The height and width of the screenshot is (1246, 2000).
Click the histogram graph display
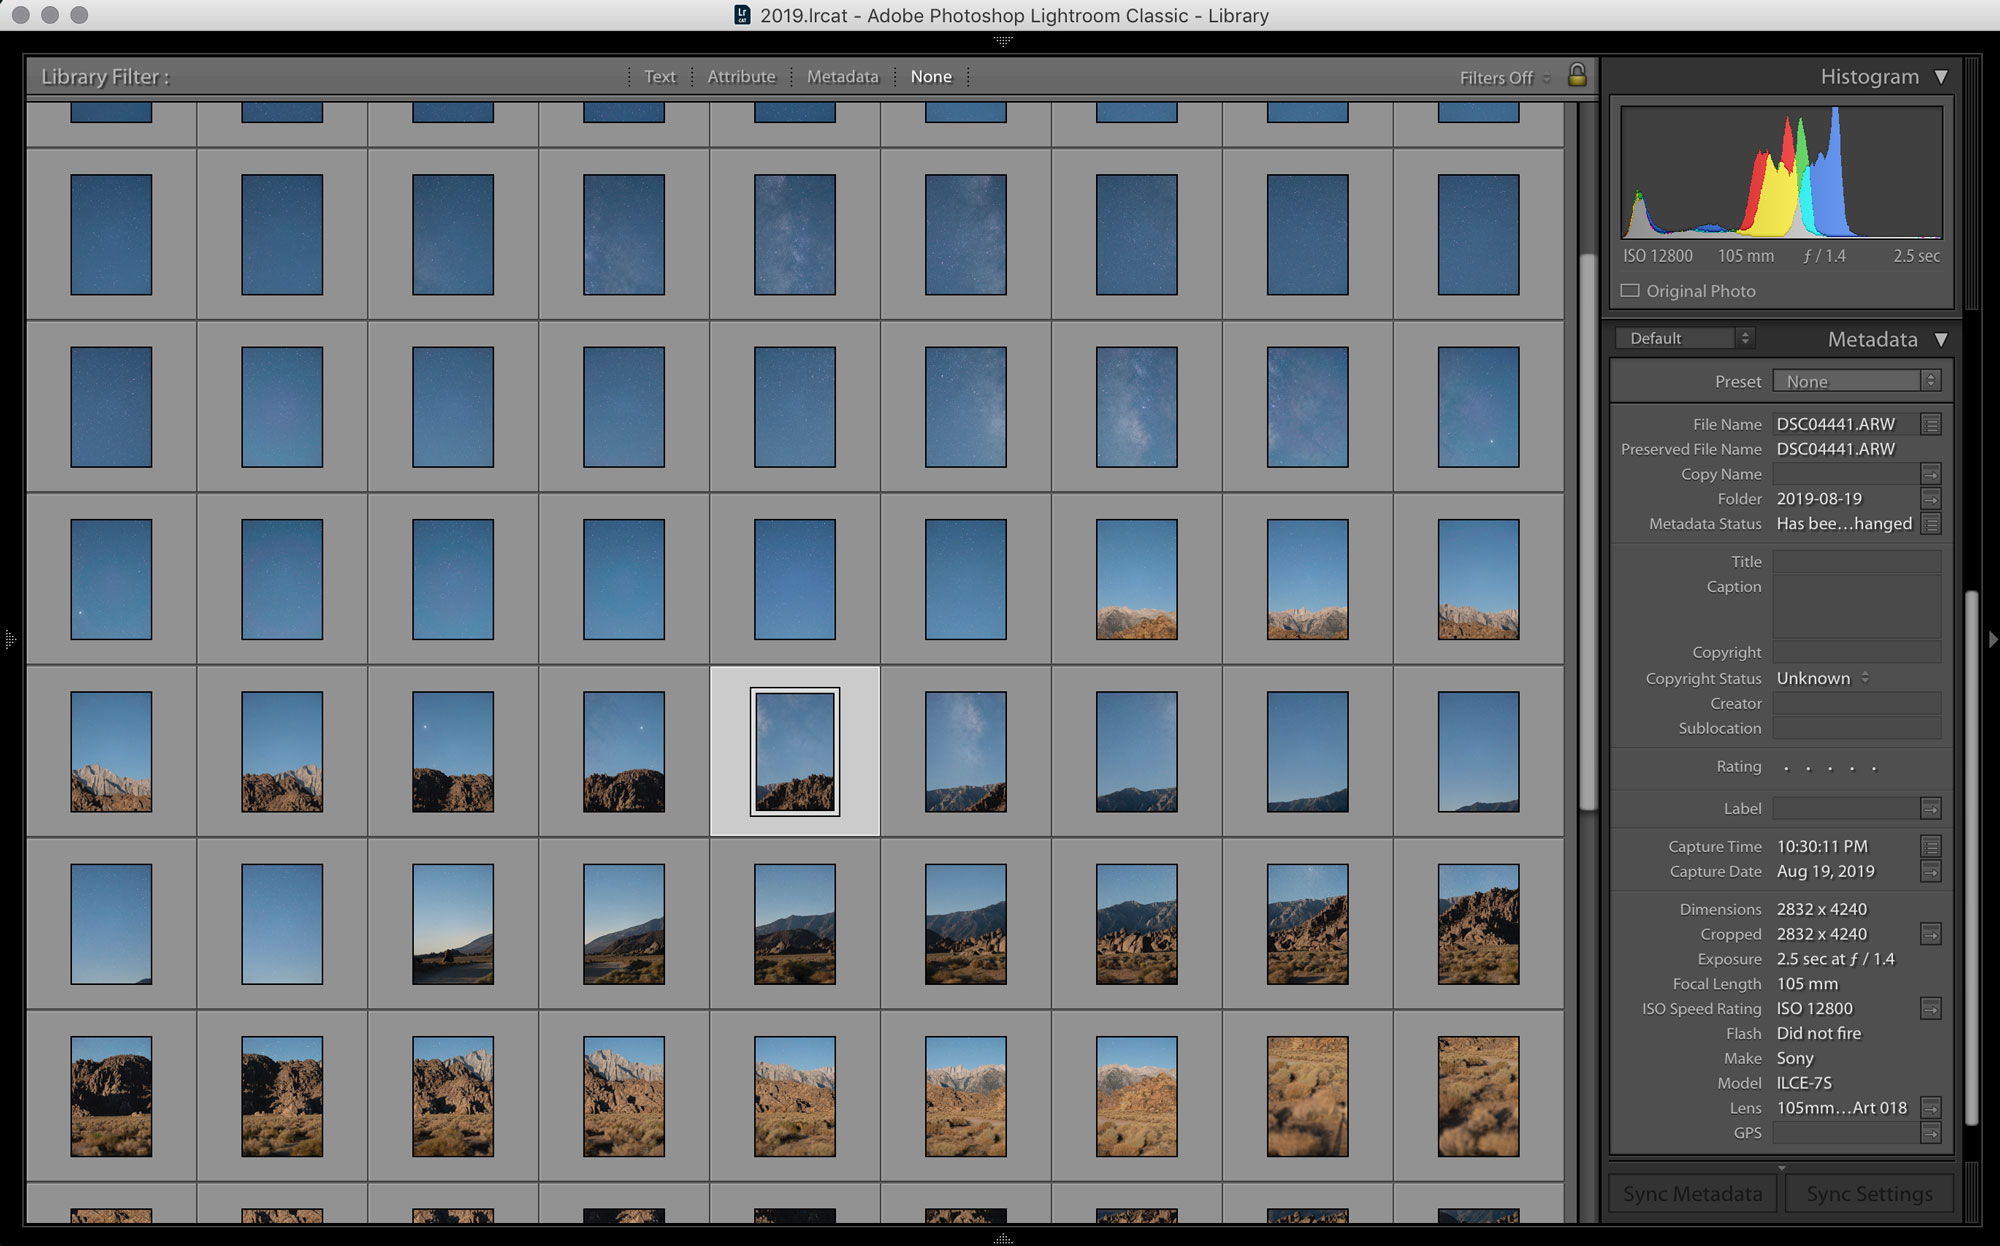coord(1781,172)
